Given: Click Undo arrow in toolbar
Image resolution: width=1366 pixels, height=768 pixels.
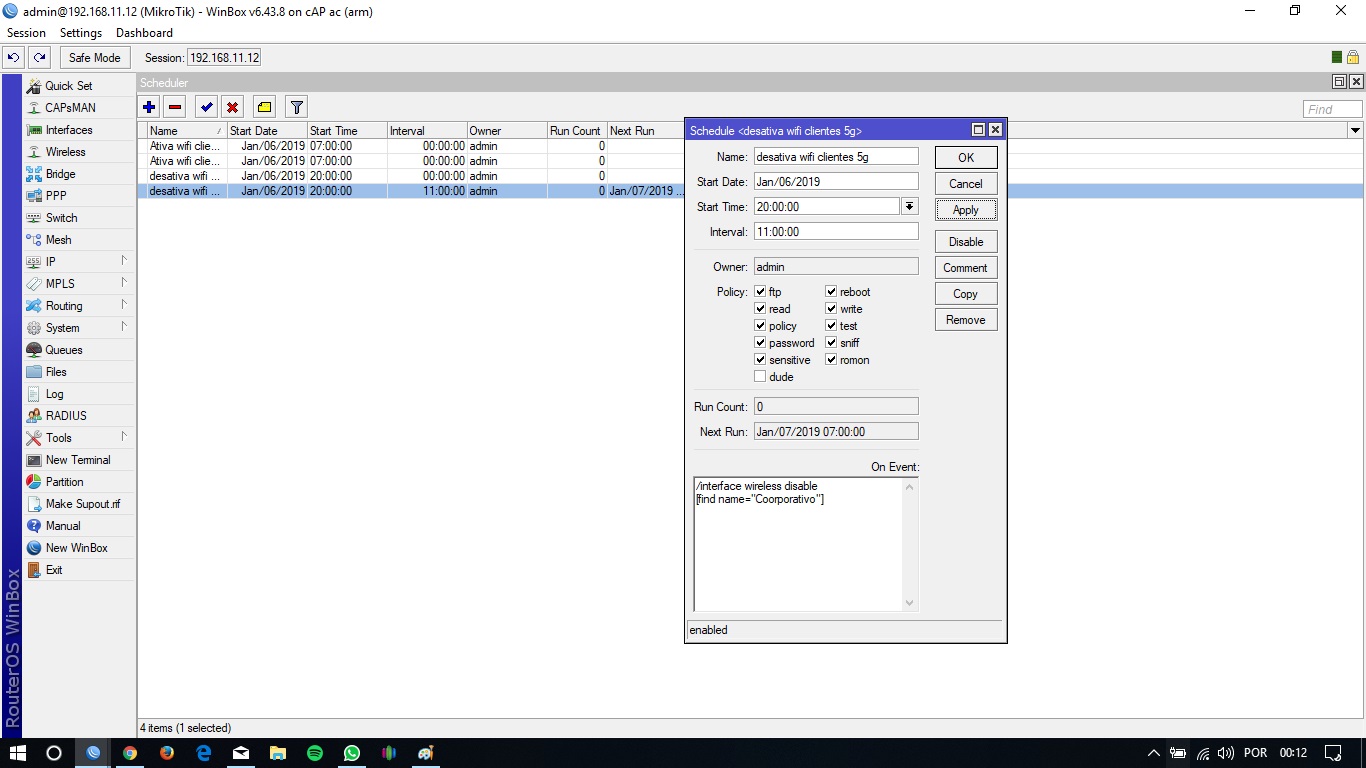Looking at the screenshot, I should [14, 57].
